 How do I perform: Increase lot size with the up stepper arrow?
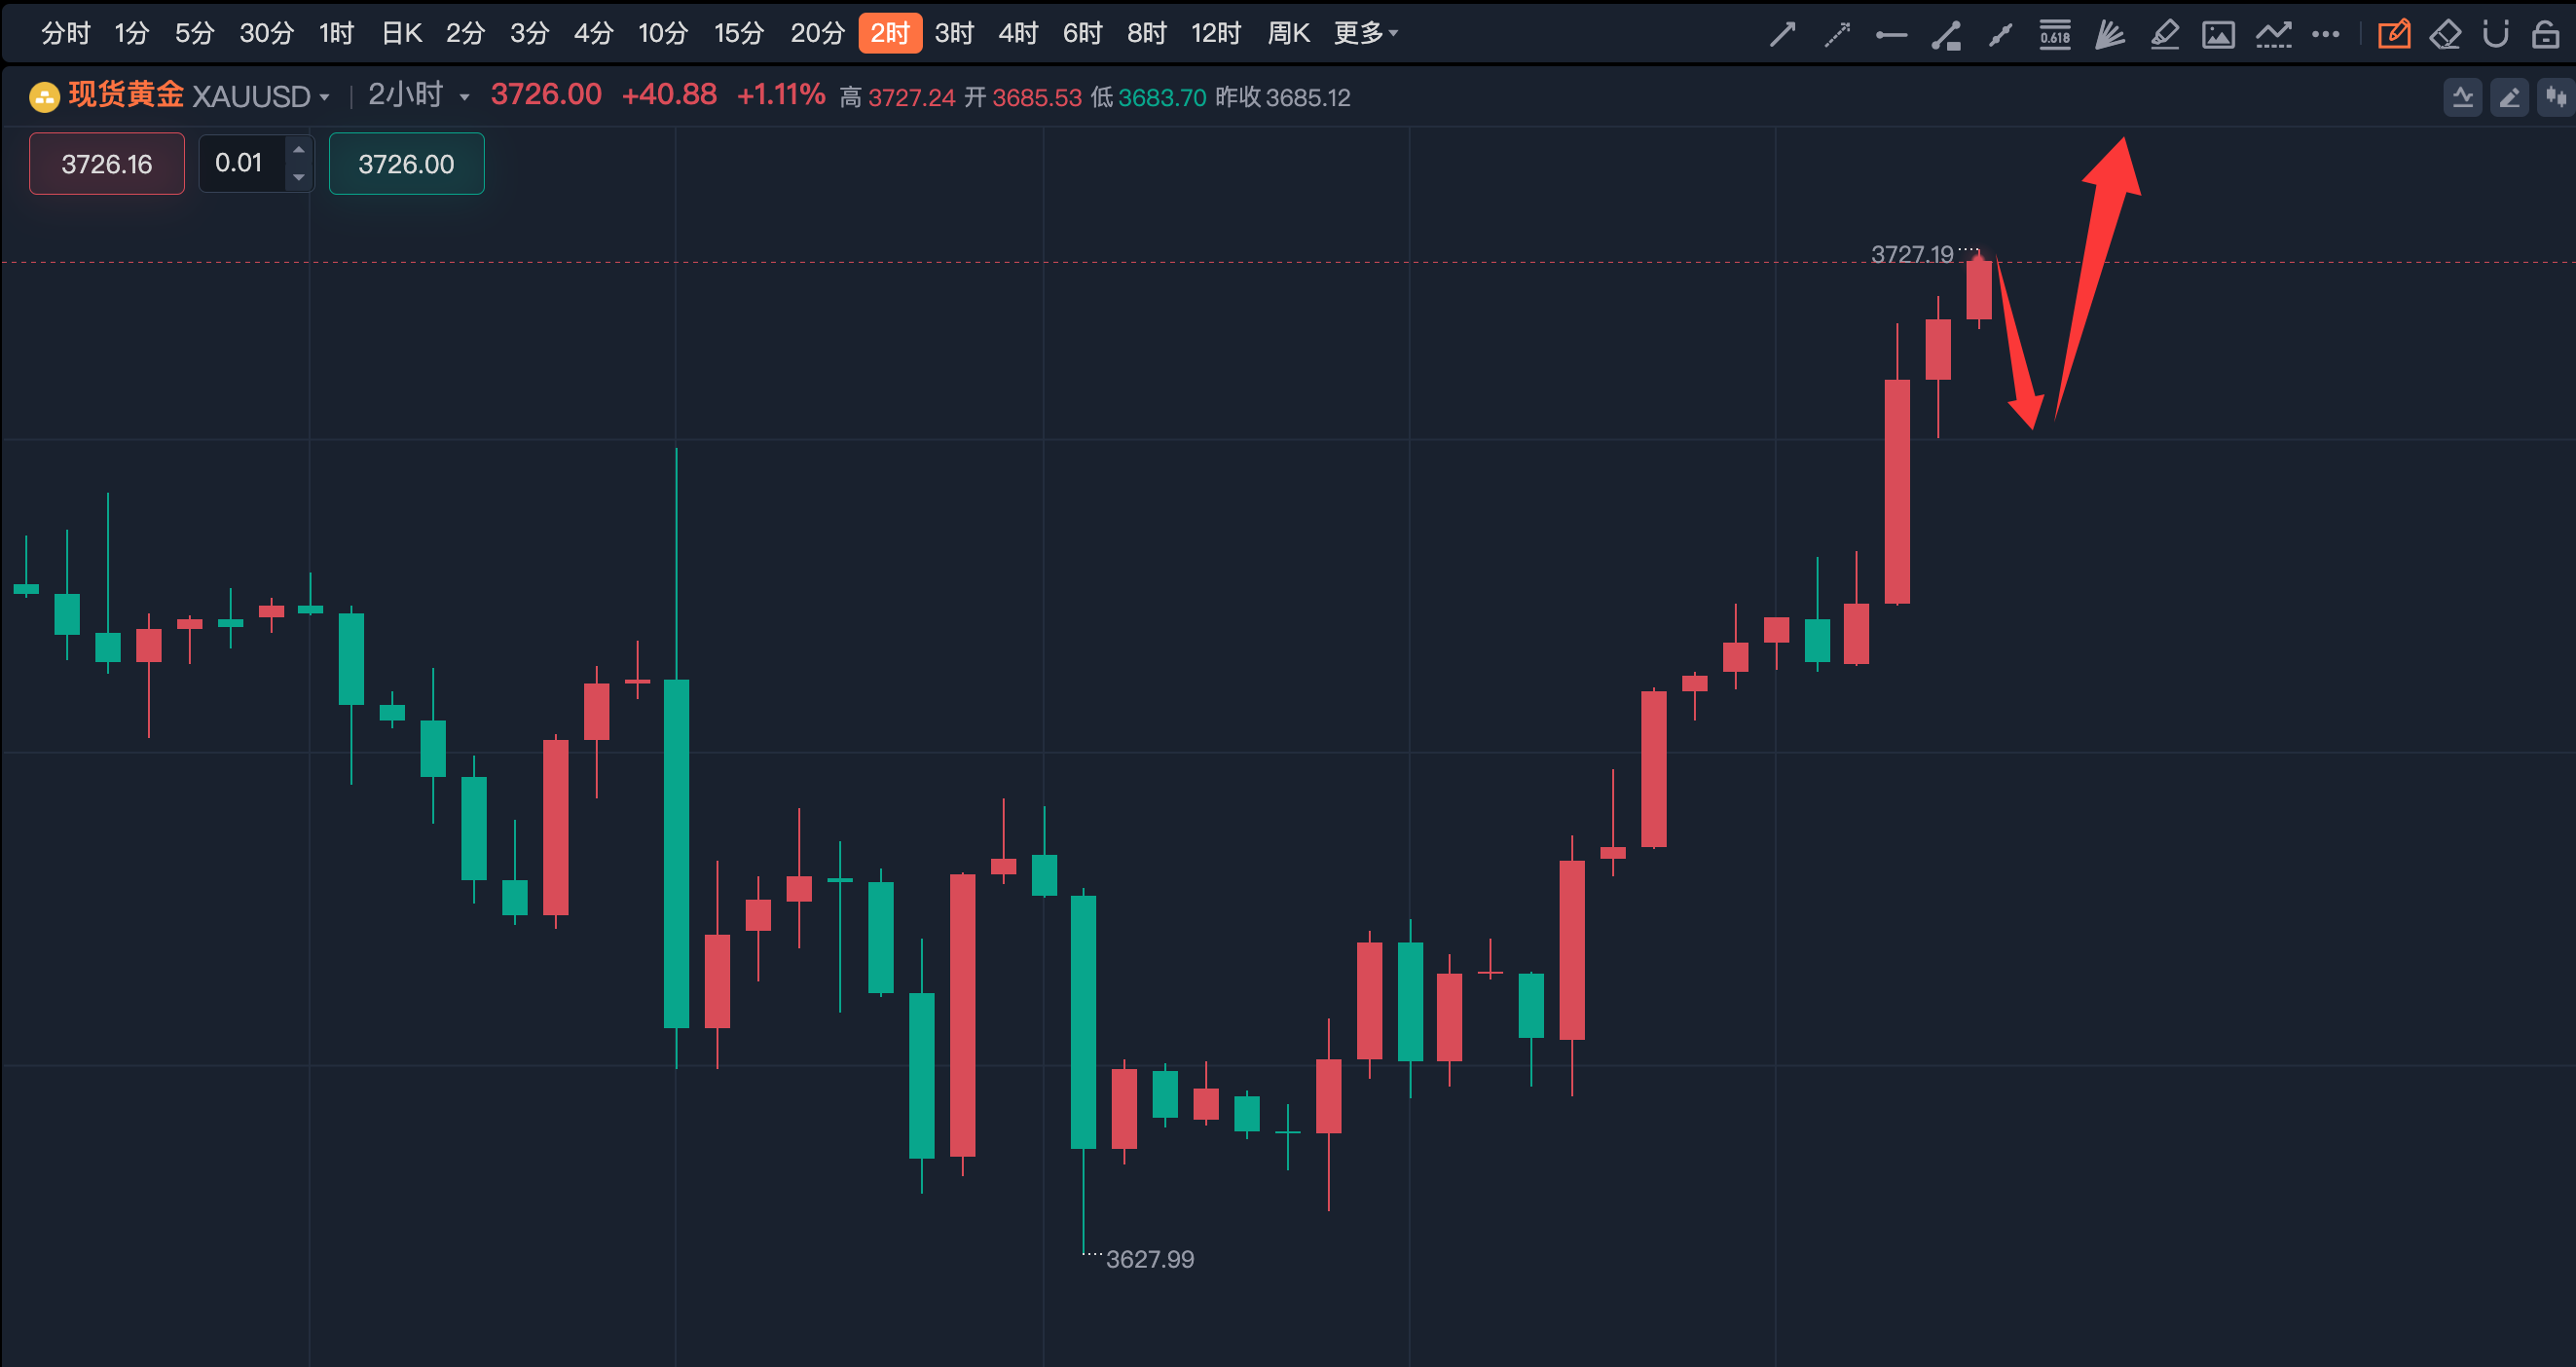298,150
